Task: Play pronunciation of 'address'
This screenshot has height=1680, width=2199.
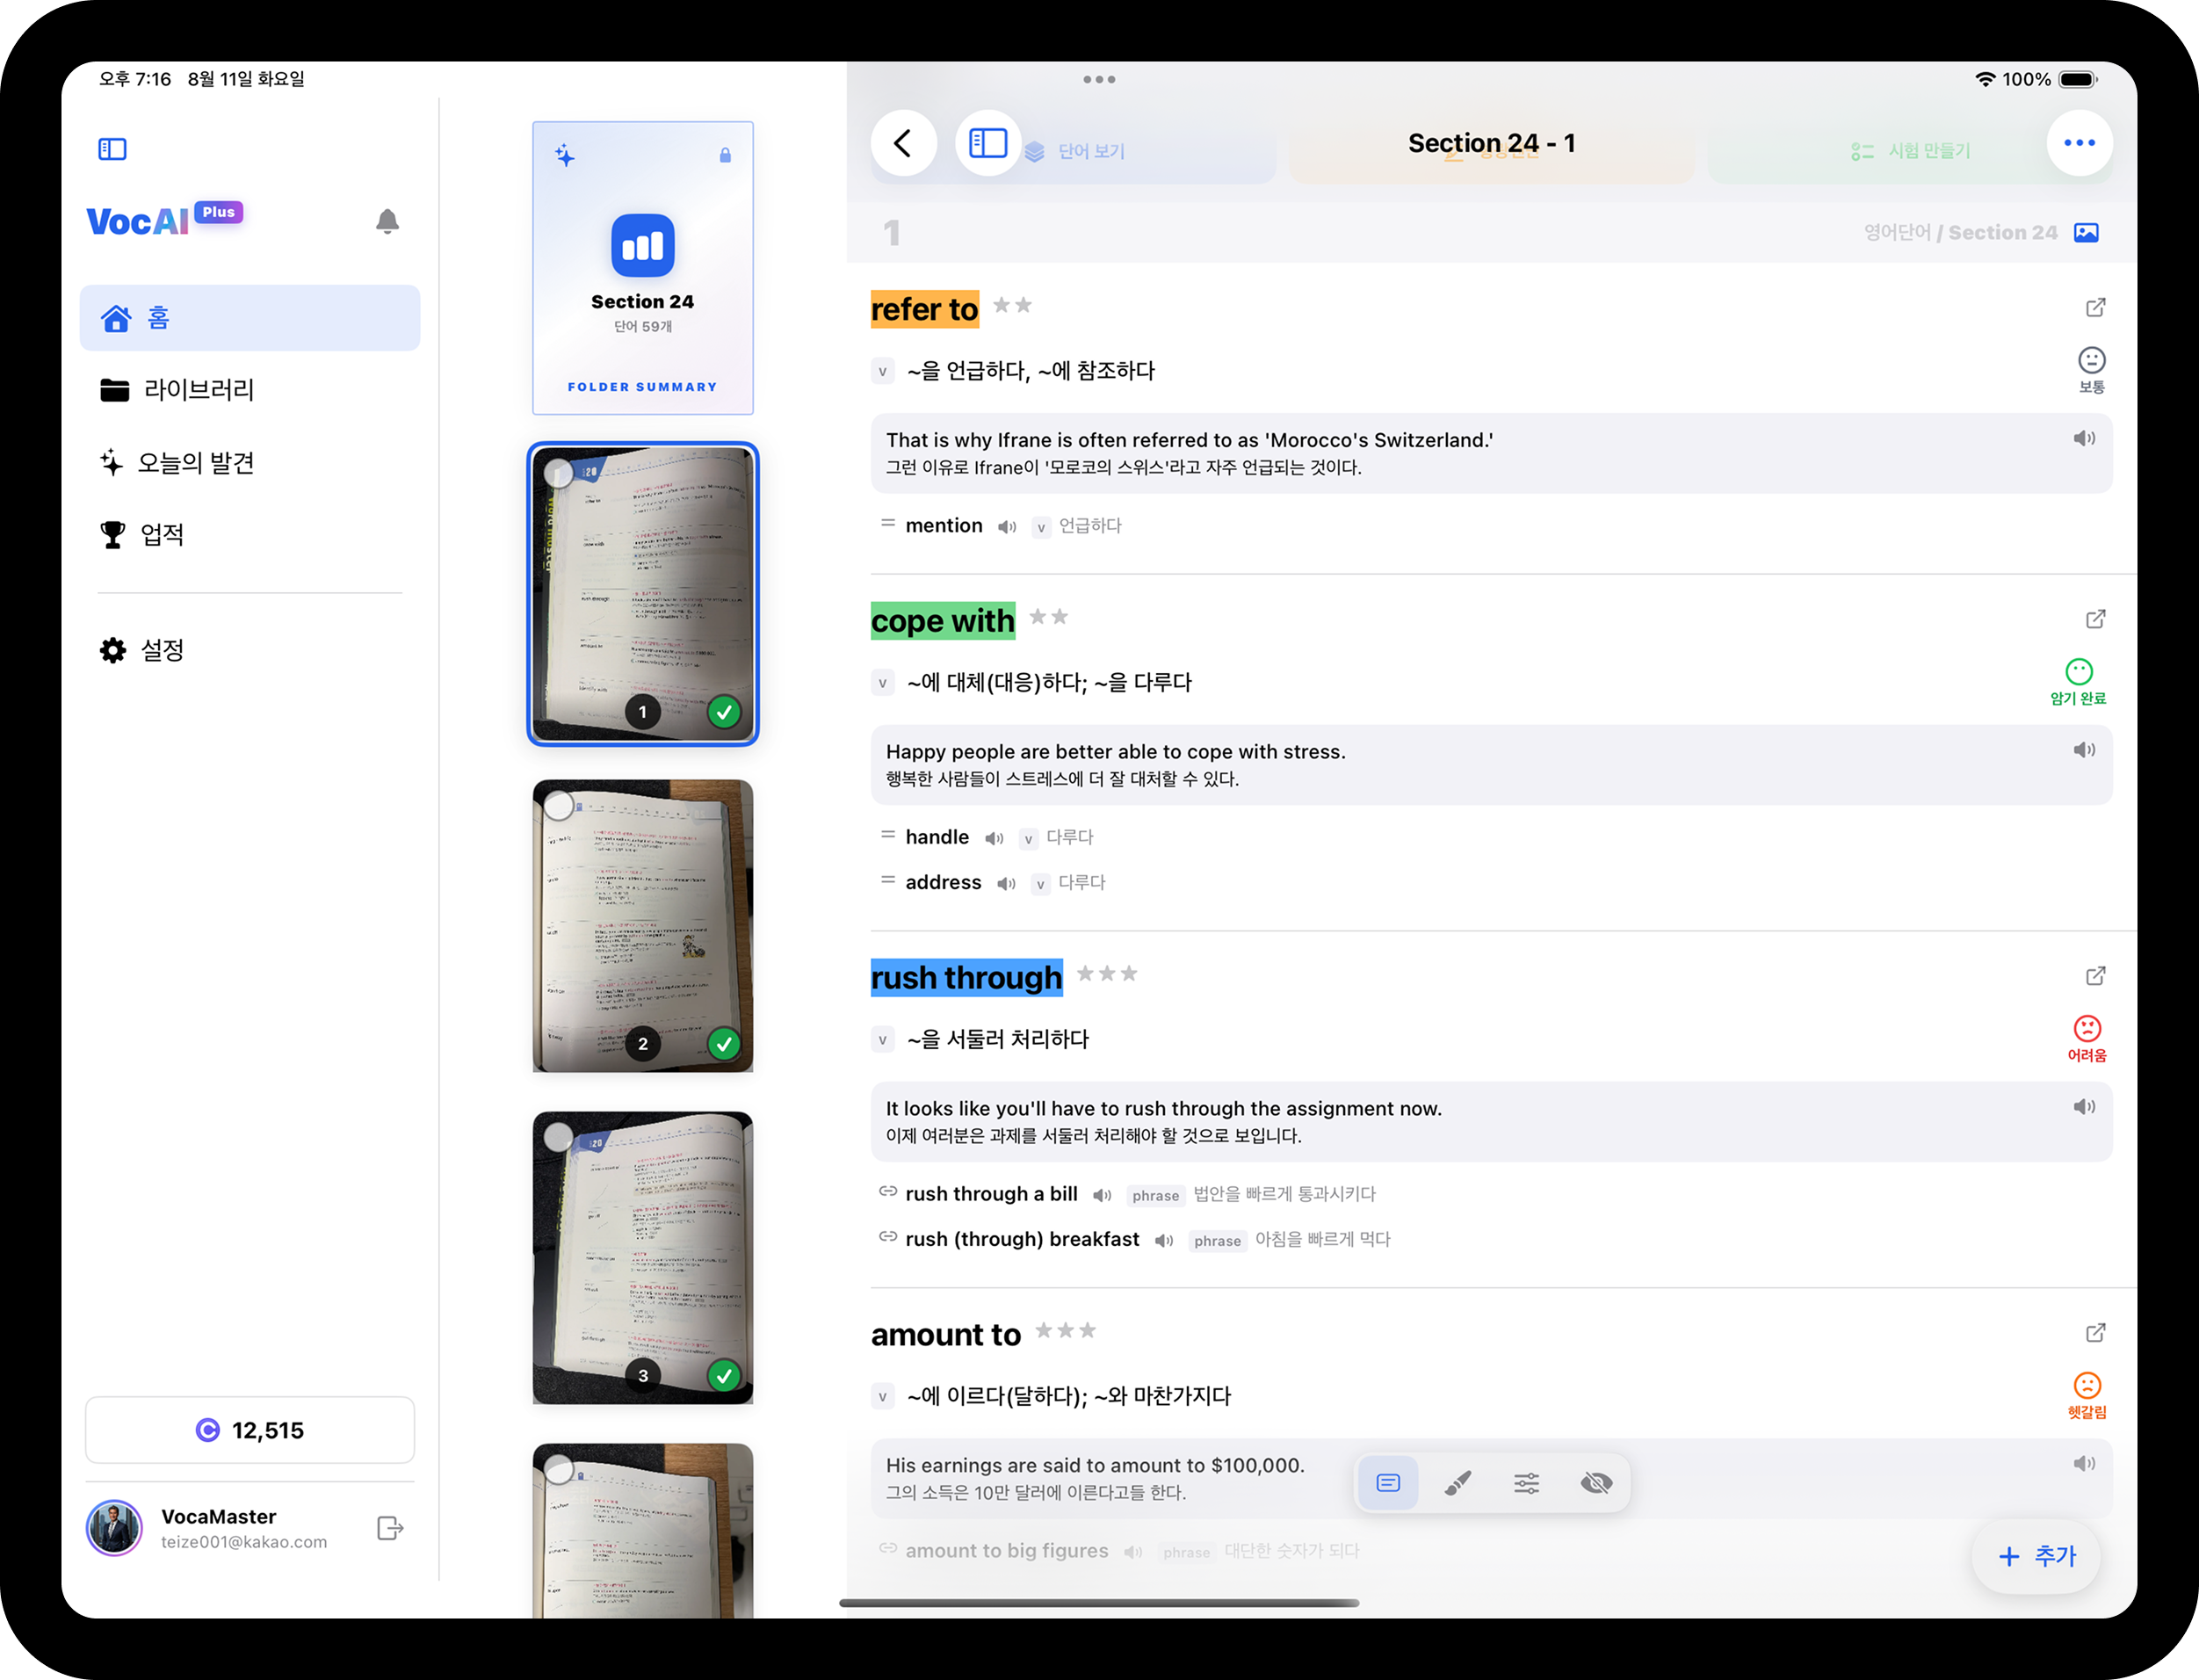Action: [x=1006, y=884]
